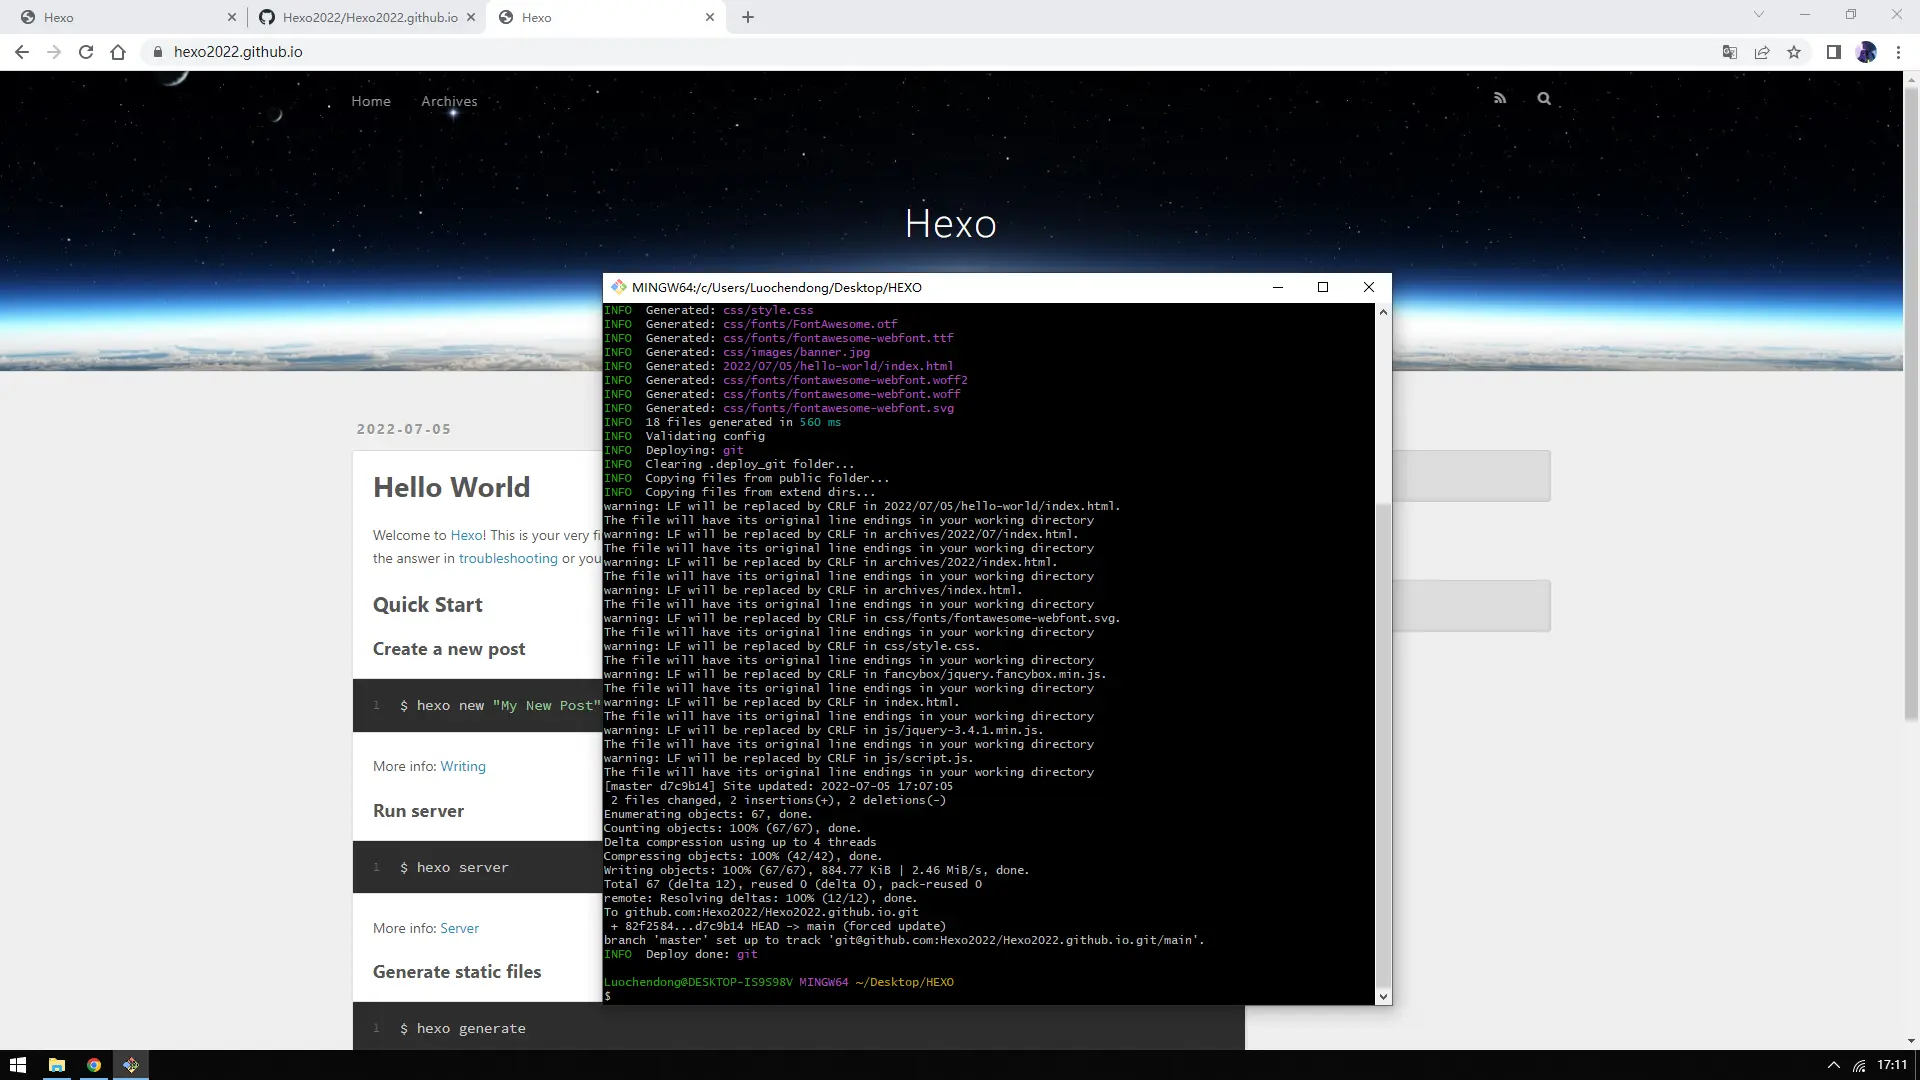Click the 'hexo new' code block
This screenshot has height=1080, width=1920.
click(477, 706)
